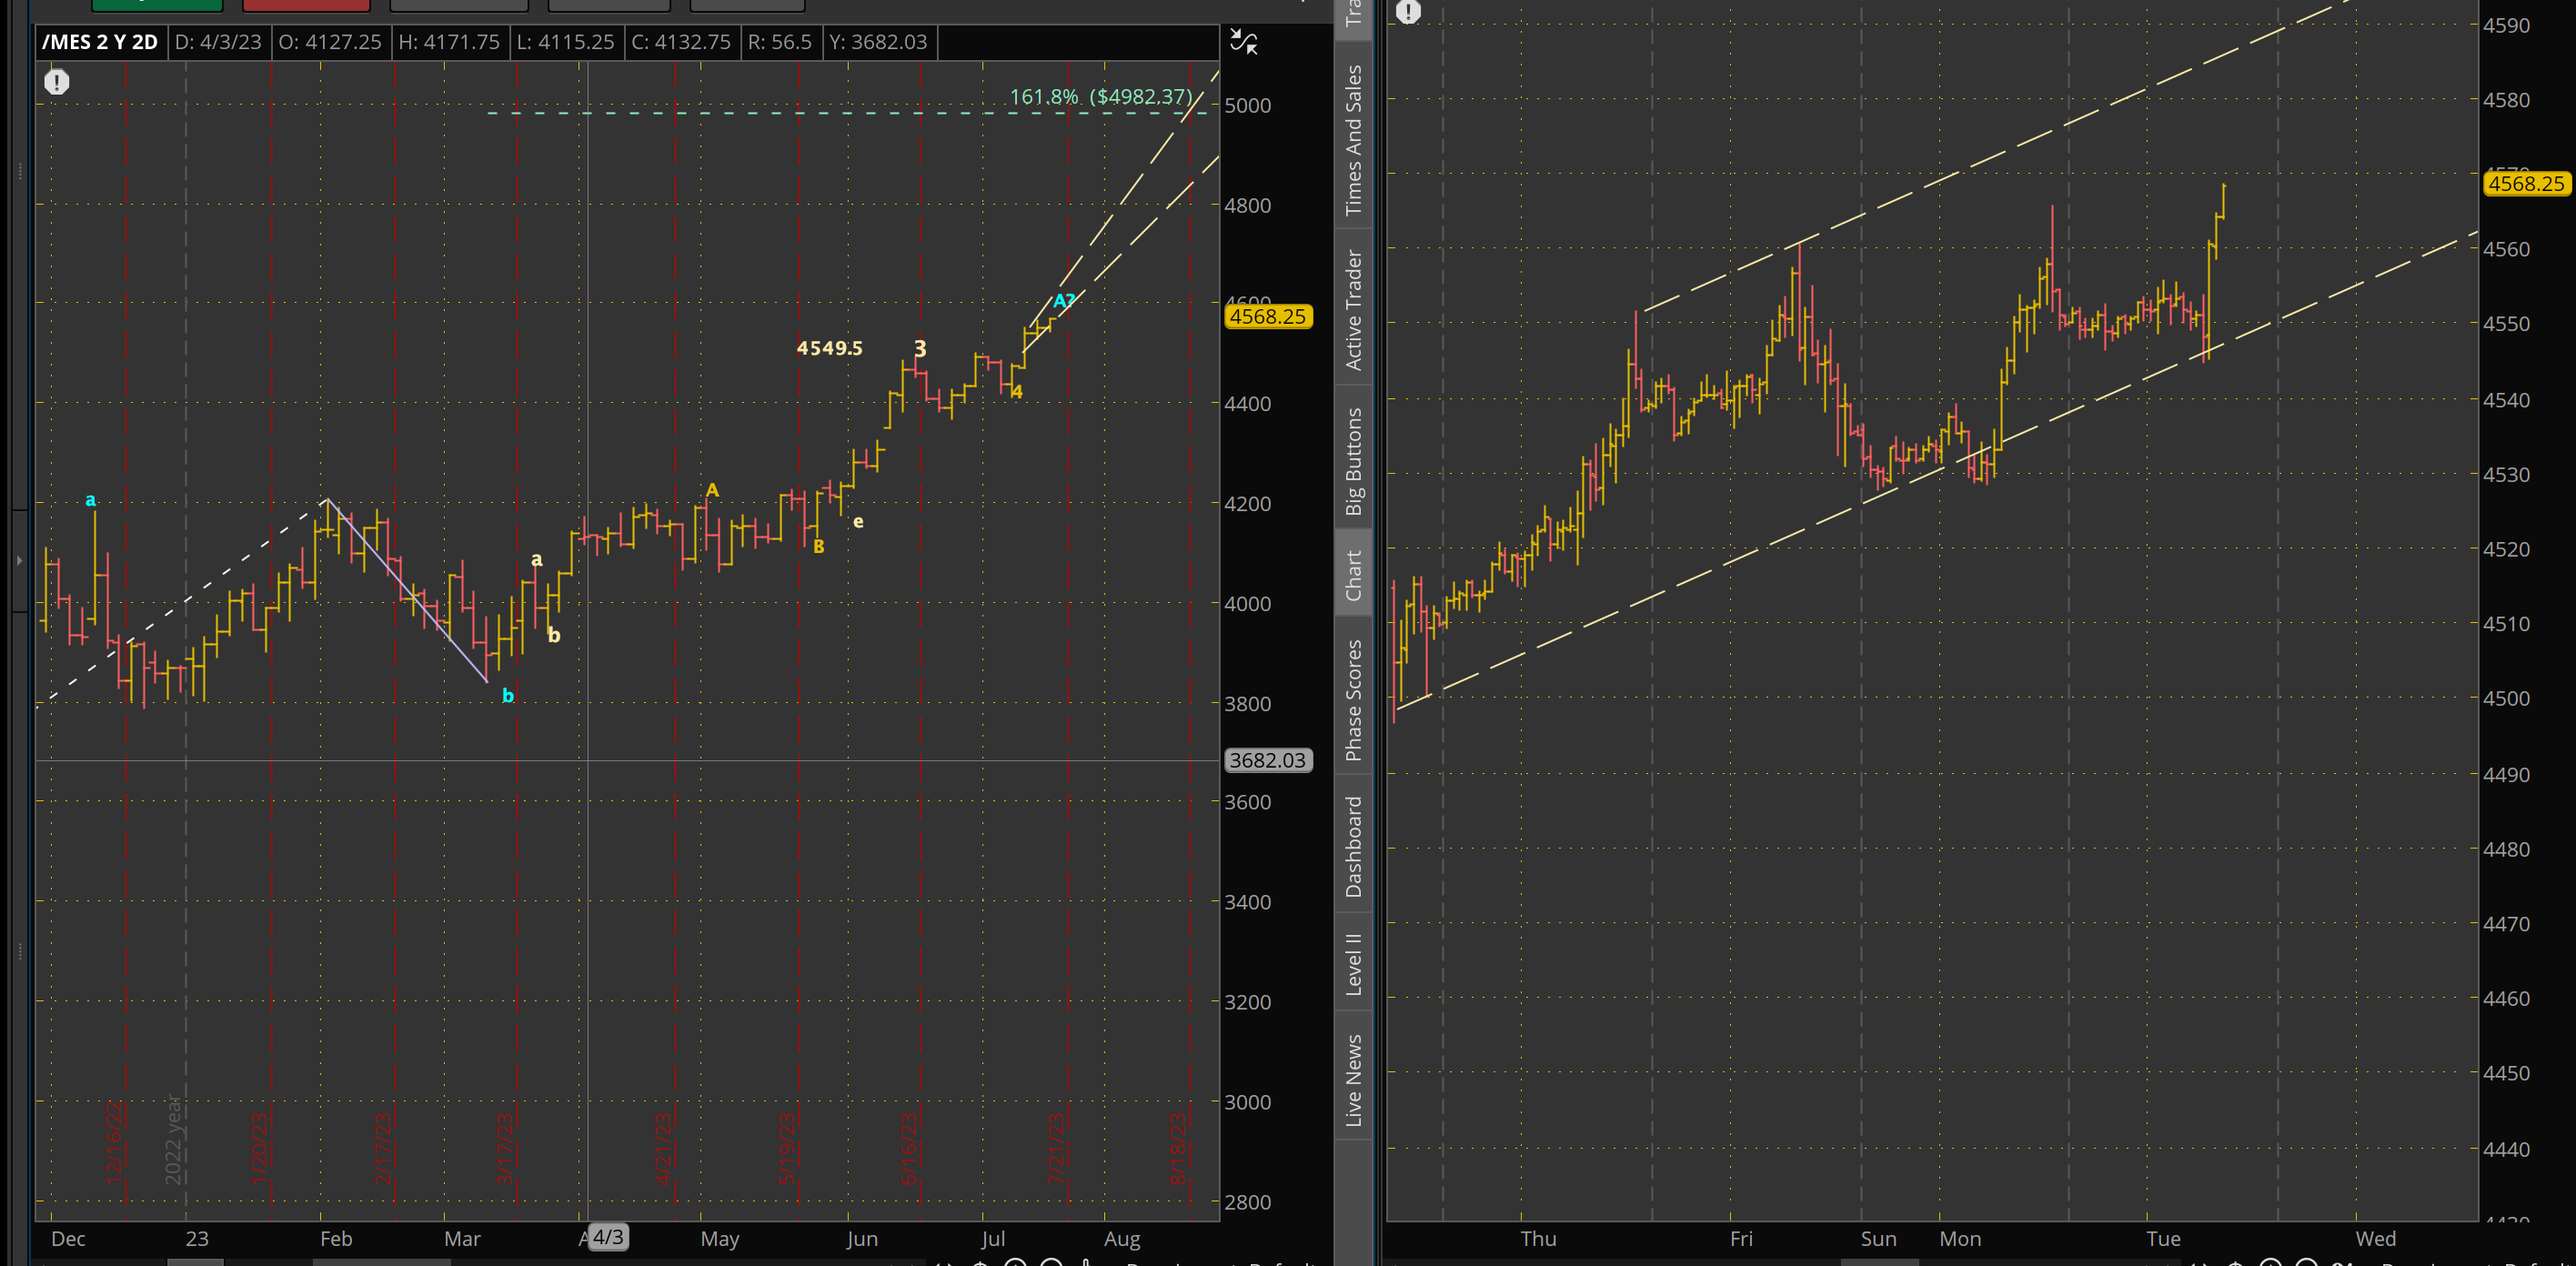2576x1266 pixels.
Task: Click the Y: 3682.03 cursor value
Action: coord(878,42)
